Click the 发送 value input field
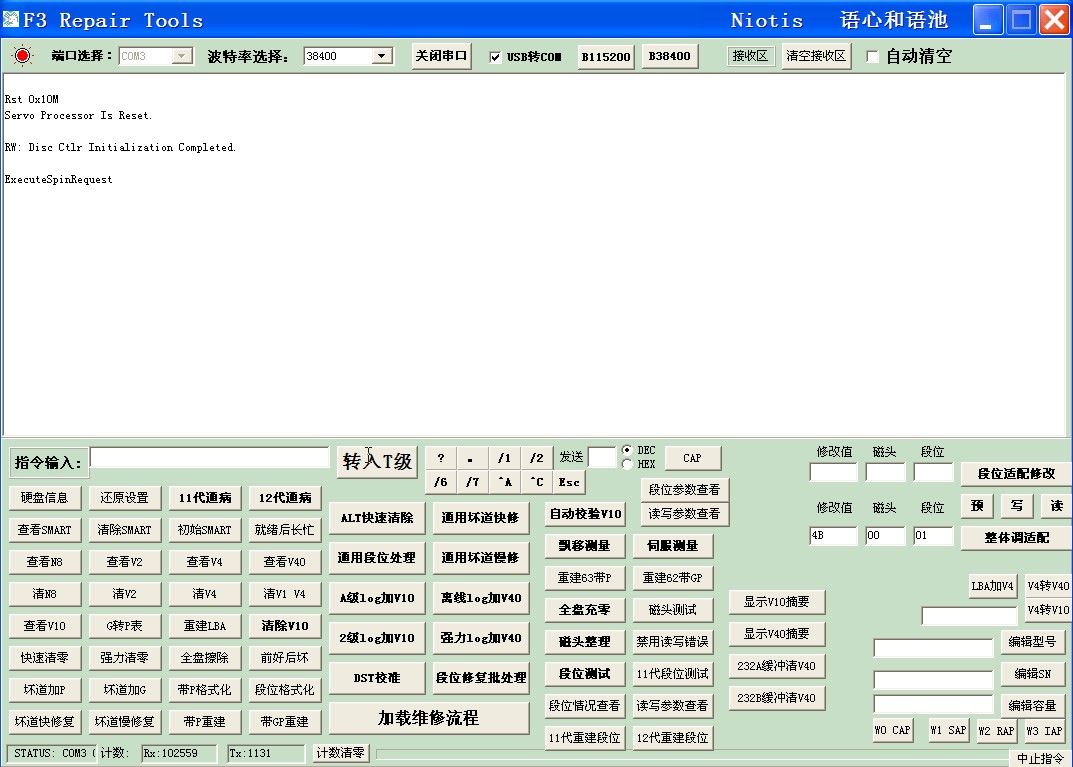This screenshot has height=767, width=1073. pos(602,457)
